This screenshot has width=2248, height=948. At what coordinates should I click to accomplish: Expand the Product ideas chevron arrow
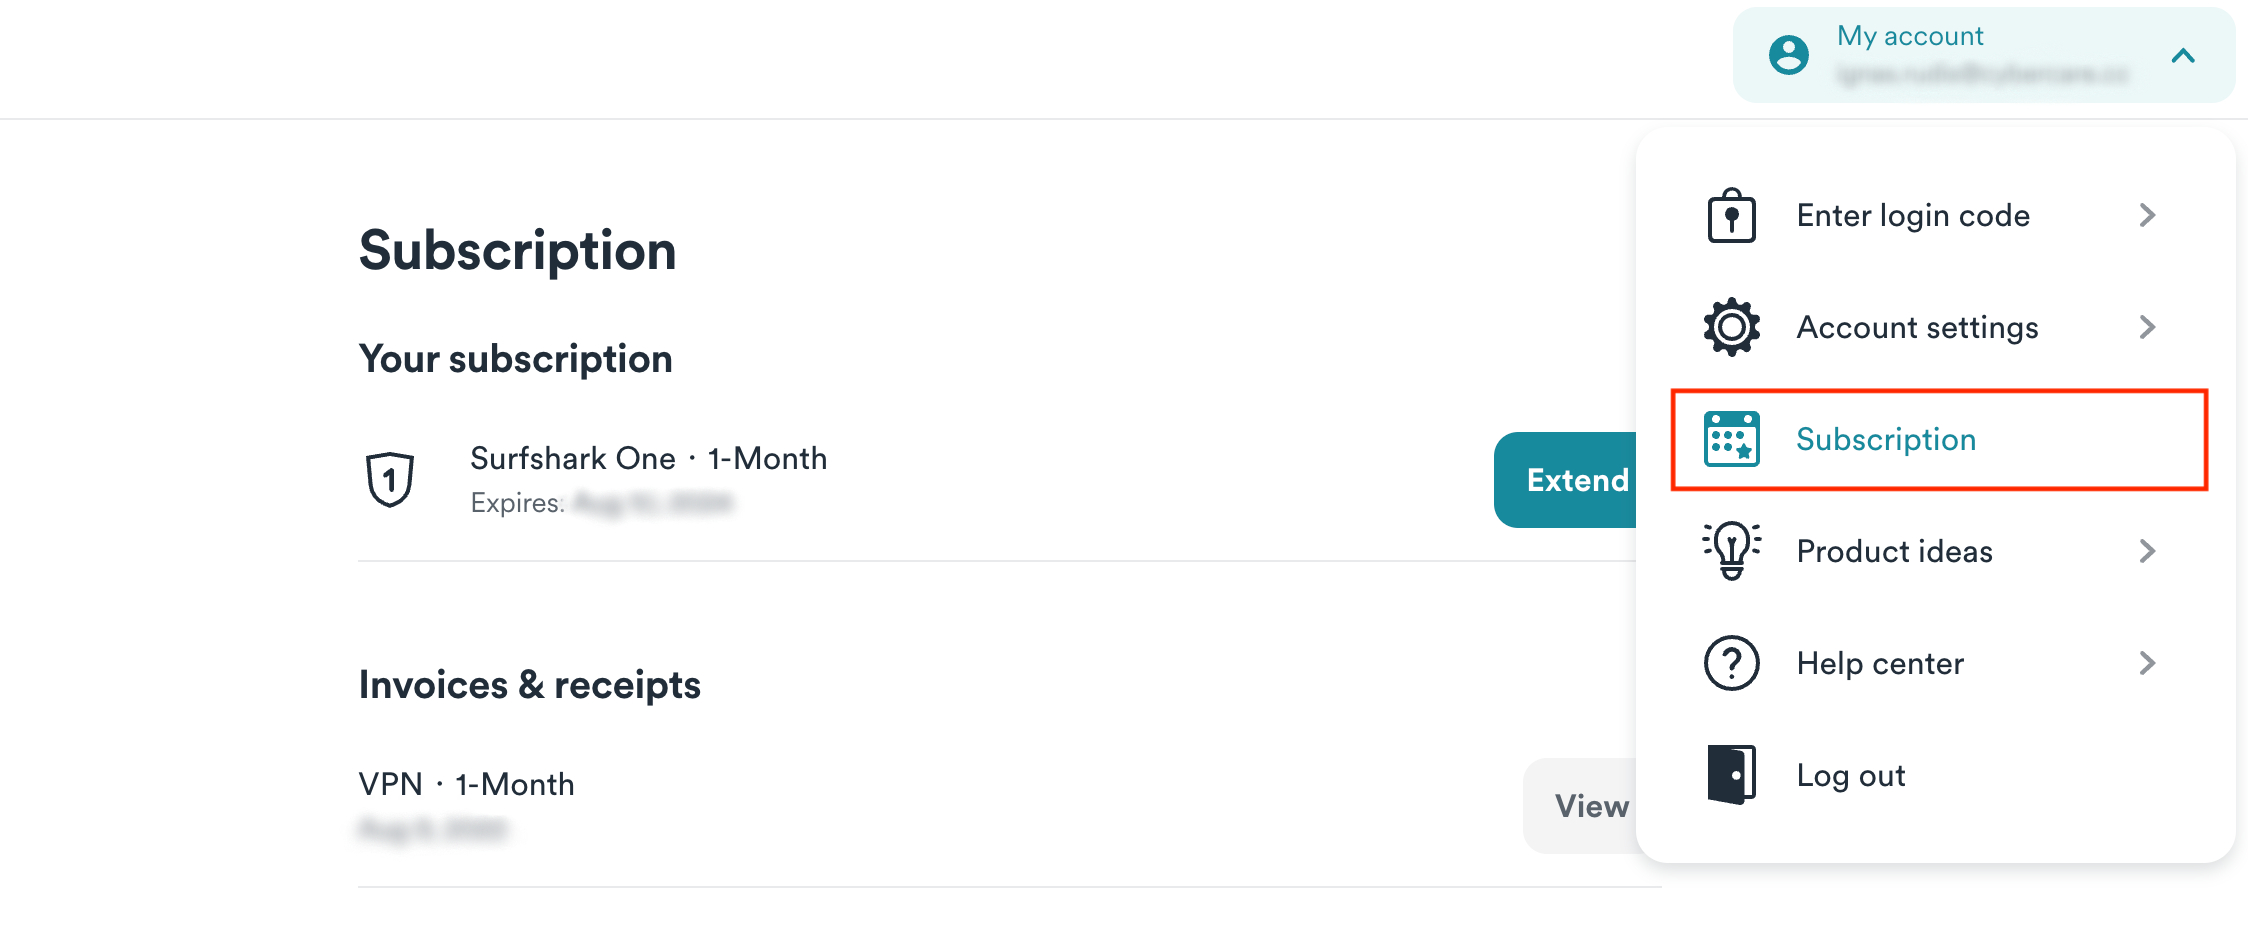[x=2147, y=551]
